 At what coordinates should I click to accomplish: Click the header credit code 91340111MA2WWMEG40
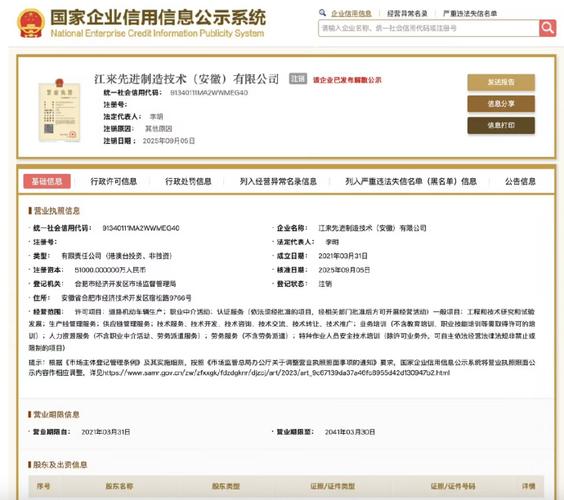(209, 93)
